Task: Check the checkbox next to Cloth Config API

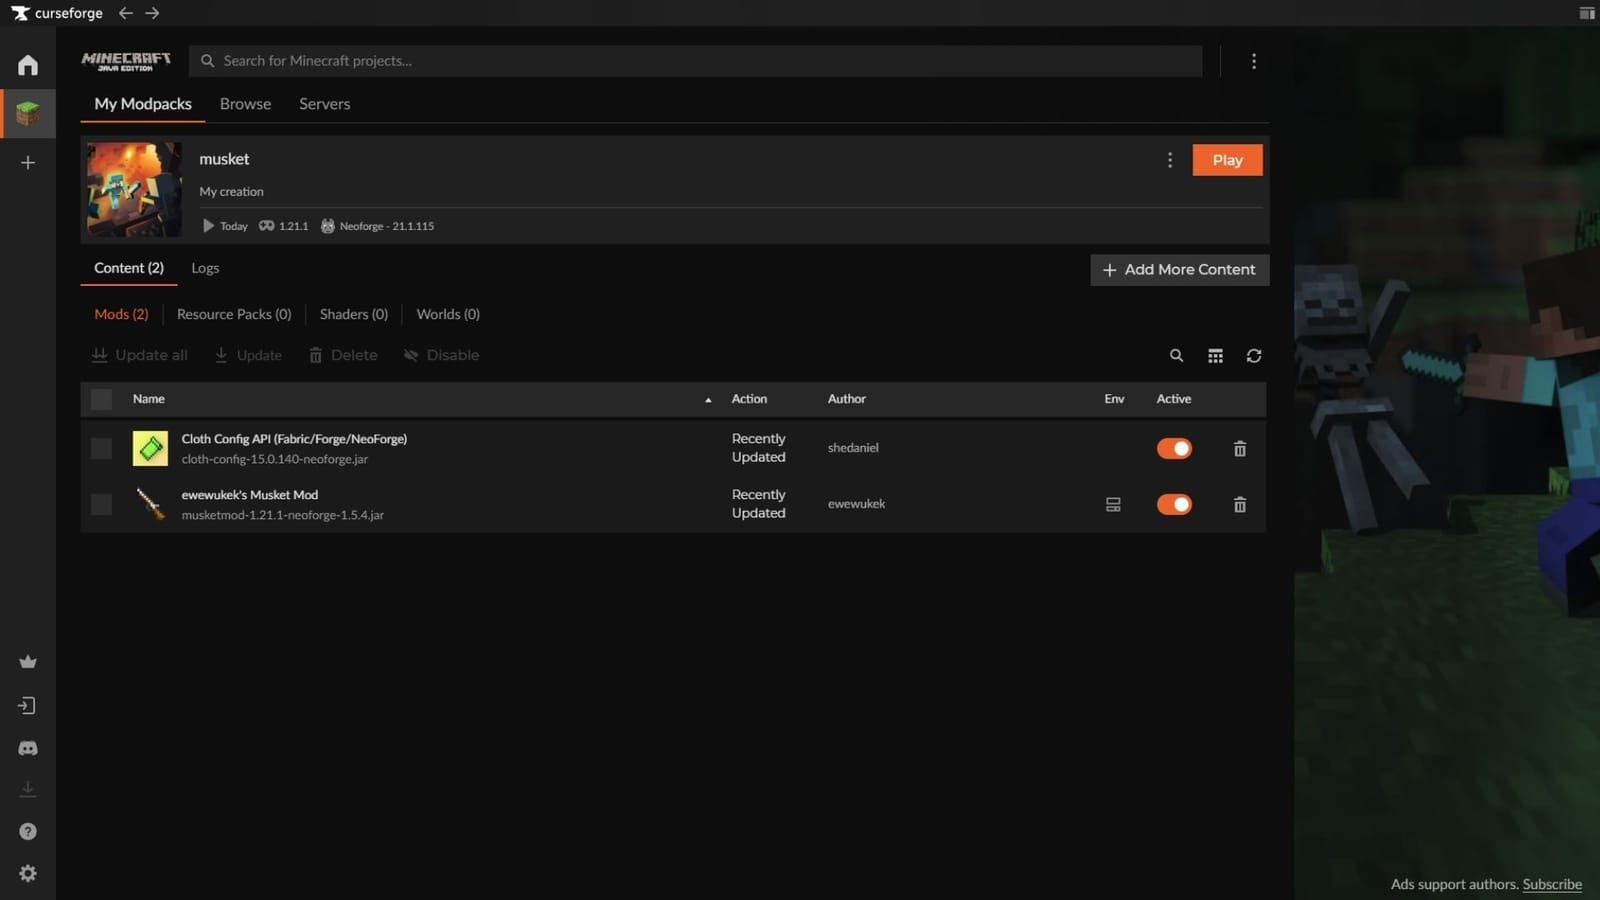Action: click(100, 448)
